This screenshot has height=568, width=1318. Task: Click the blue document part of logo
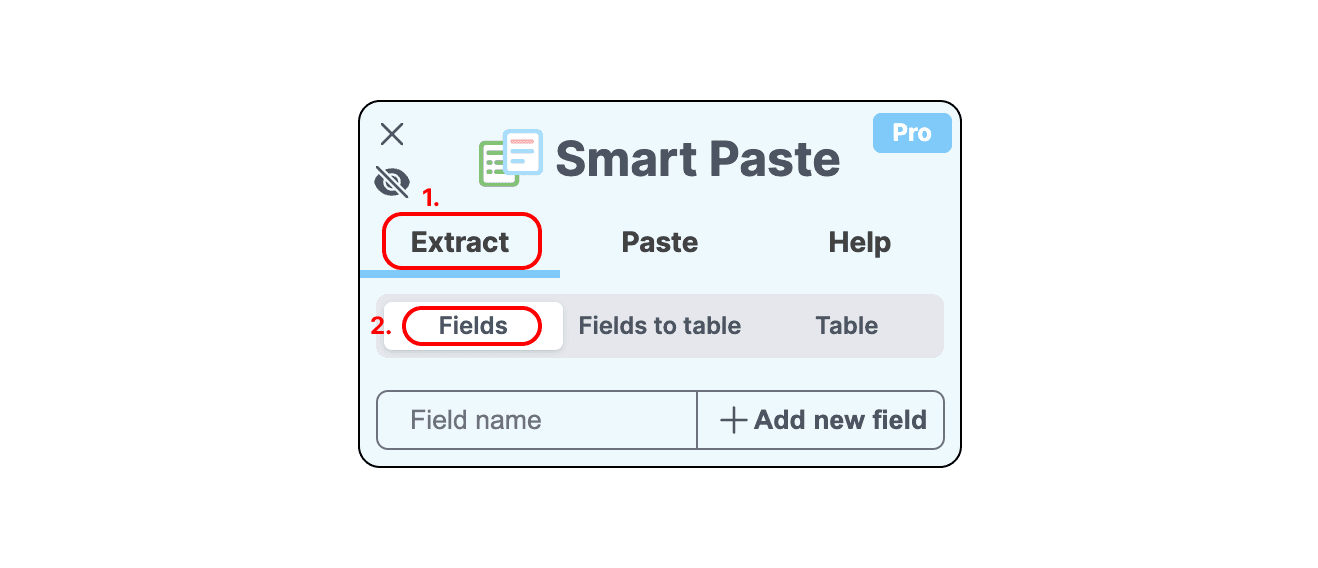[523, 152]
